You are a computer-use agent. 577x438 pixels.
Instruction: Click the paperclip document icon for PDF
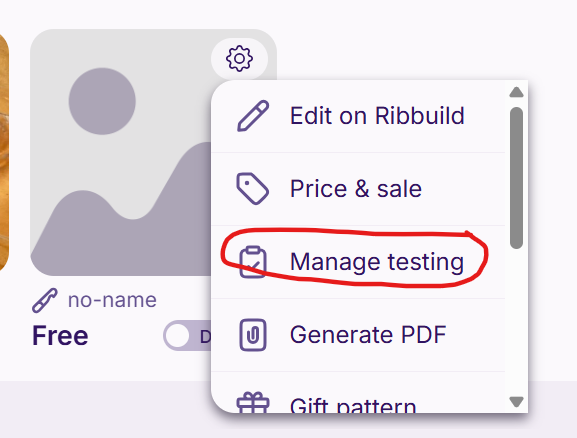(252, 335)
